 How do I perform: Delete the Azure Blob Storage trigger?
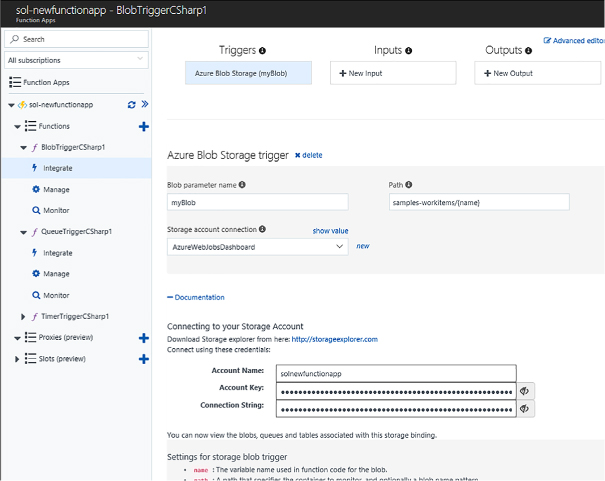pos(309,155)
